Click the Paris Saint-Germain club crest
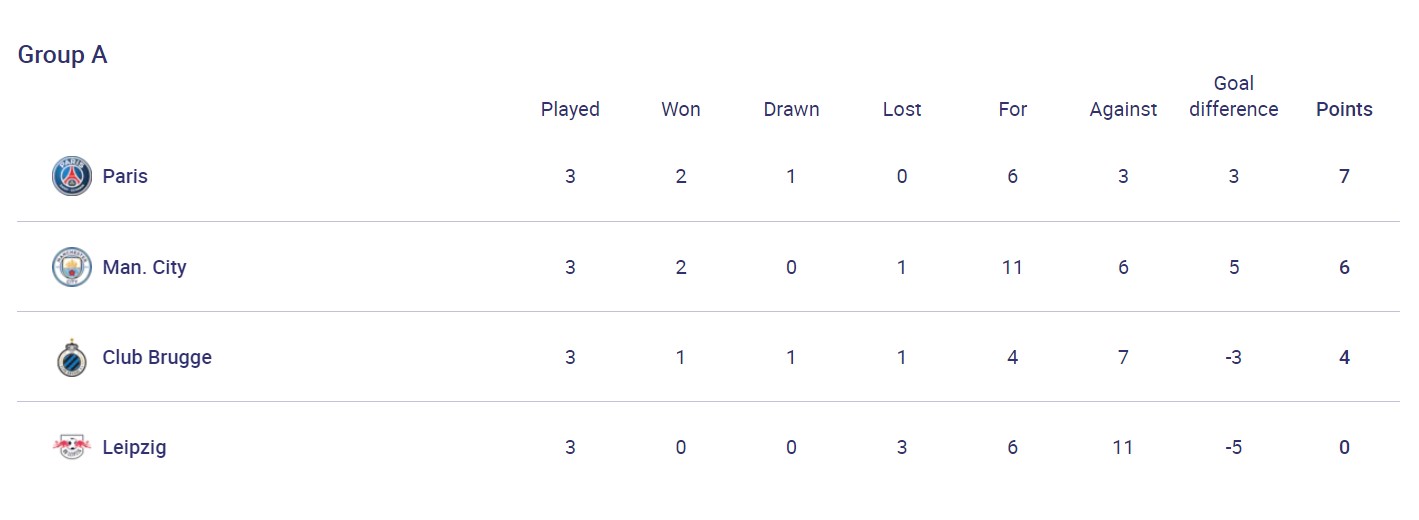The image size is (1419, 520). click(x=71, y=176)
